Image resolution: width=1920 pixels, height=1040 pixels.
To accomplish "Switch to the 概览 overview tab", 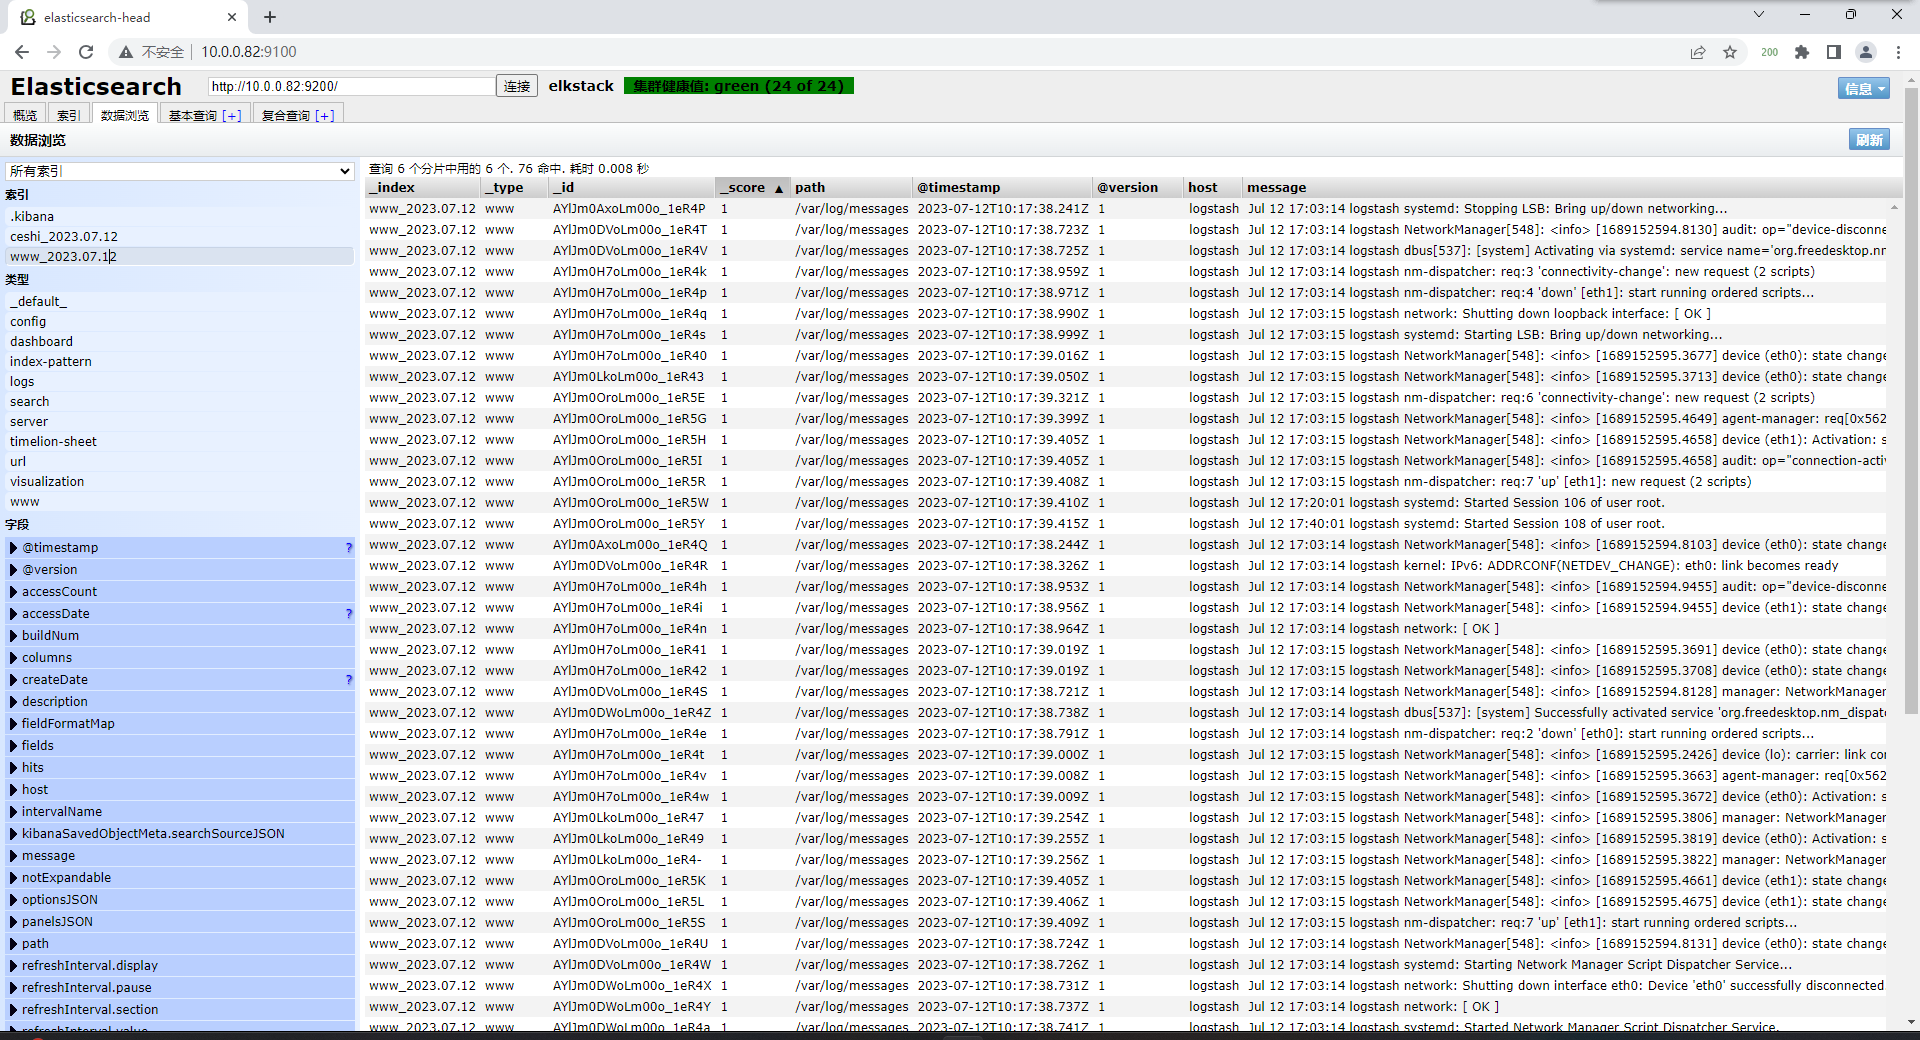I will [25, 115].
